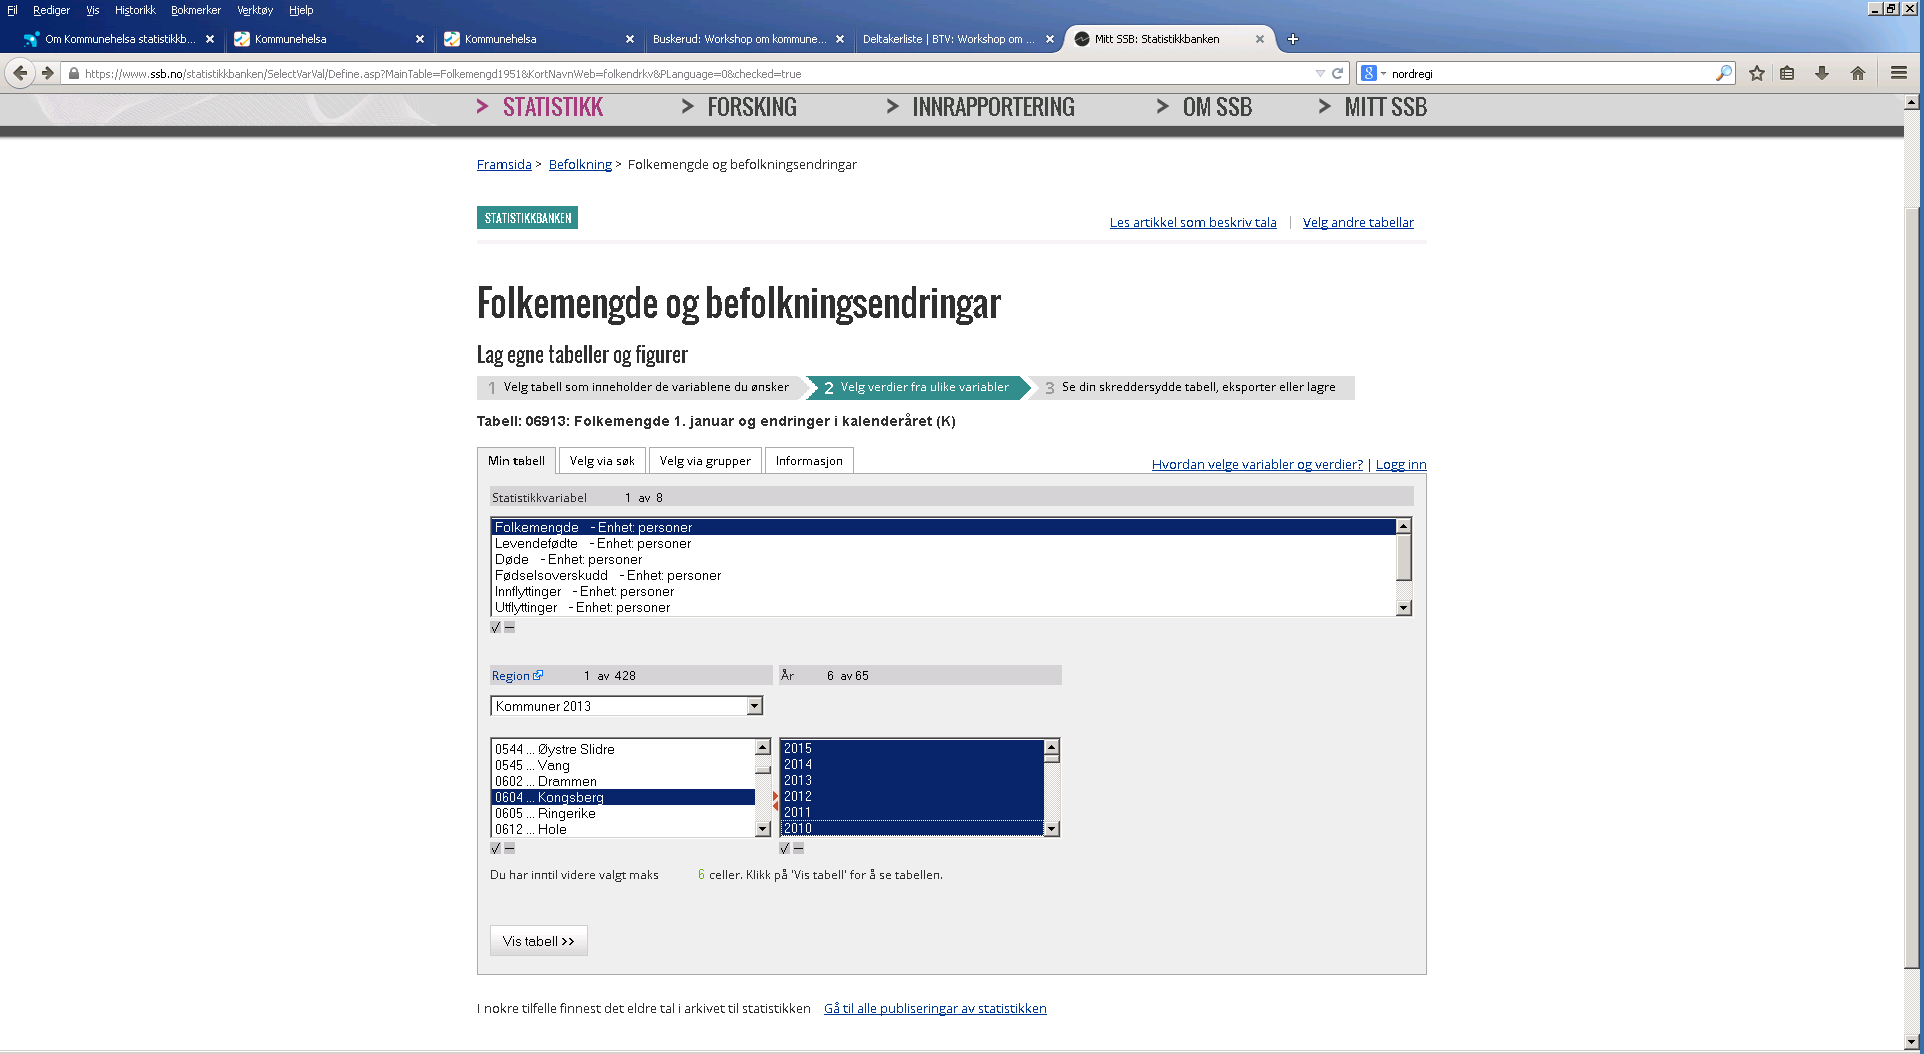Click the search magnifier icon
The height and width of the screenshot is (1054, 1924).
click(x=1724, y=73)
